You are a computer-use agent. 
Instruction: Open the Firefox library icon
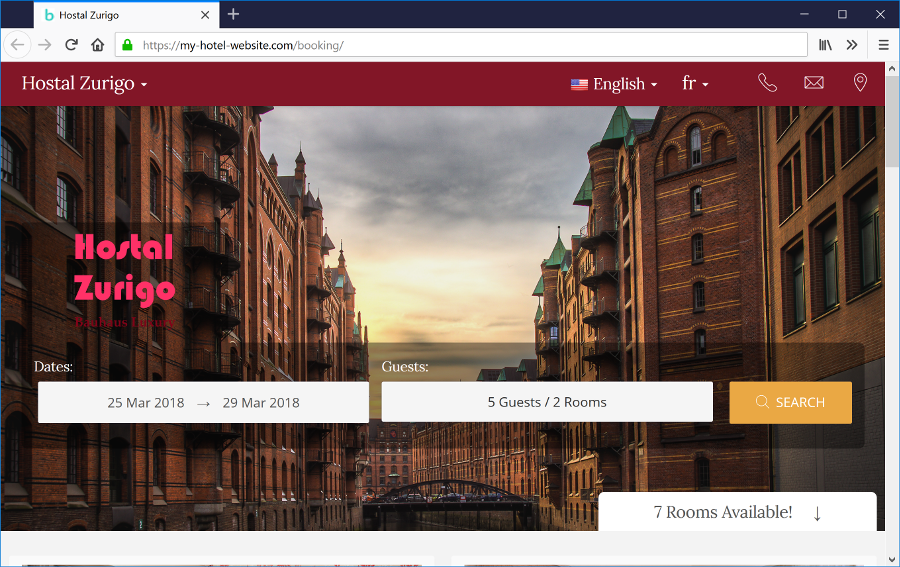click(x=825, y=45)
